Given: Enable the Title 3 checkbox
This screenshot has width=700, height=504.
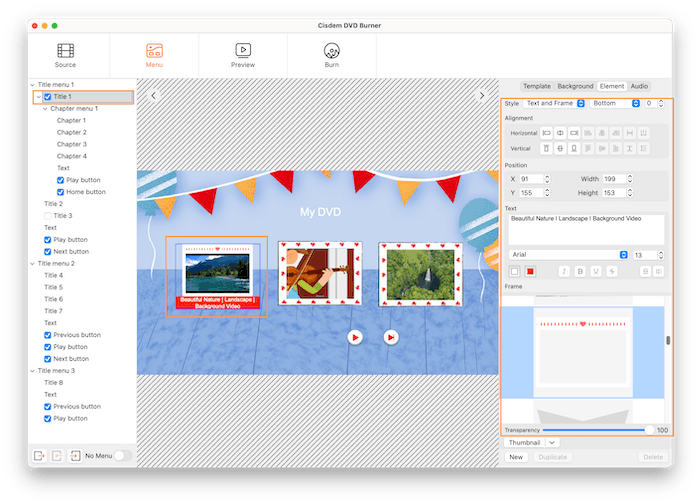Looking at the screenshot, I should (48, 216).
